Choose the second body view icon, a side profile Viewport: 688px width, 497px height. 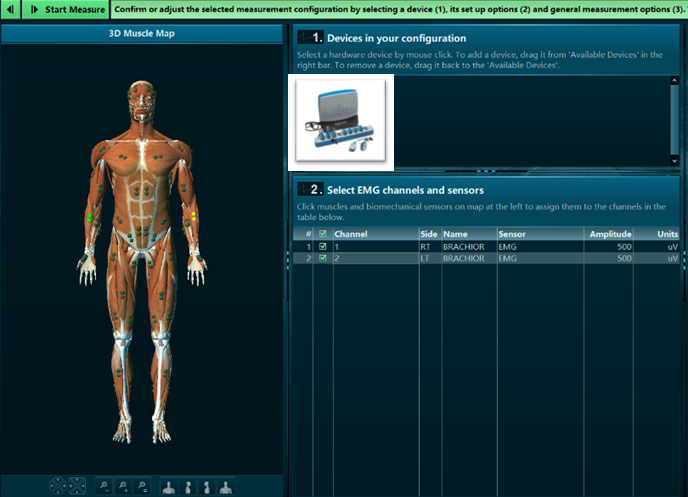(188, 486)
